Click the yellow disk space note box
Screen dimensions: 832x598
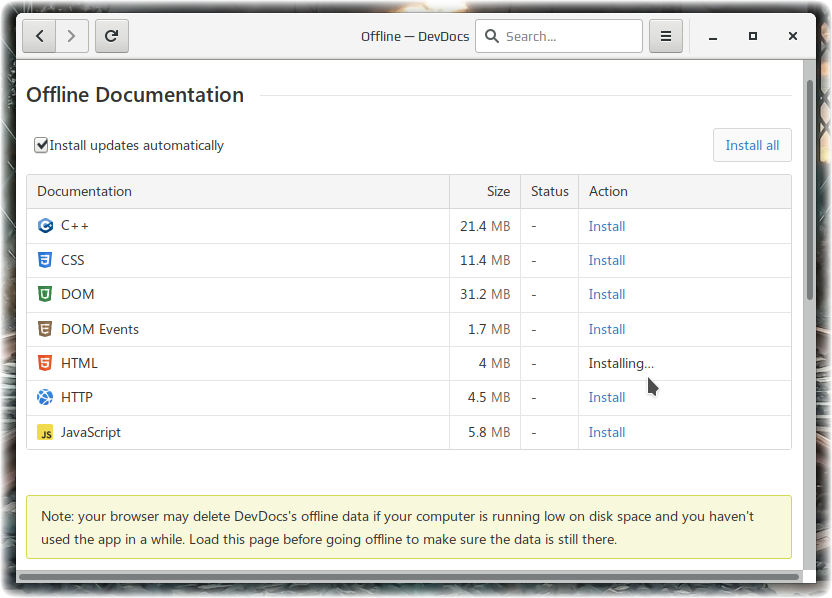tap(409, 527)
